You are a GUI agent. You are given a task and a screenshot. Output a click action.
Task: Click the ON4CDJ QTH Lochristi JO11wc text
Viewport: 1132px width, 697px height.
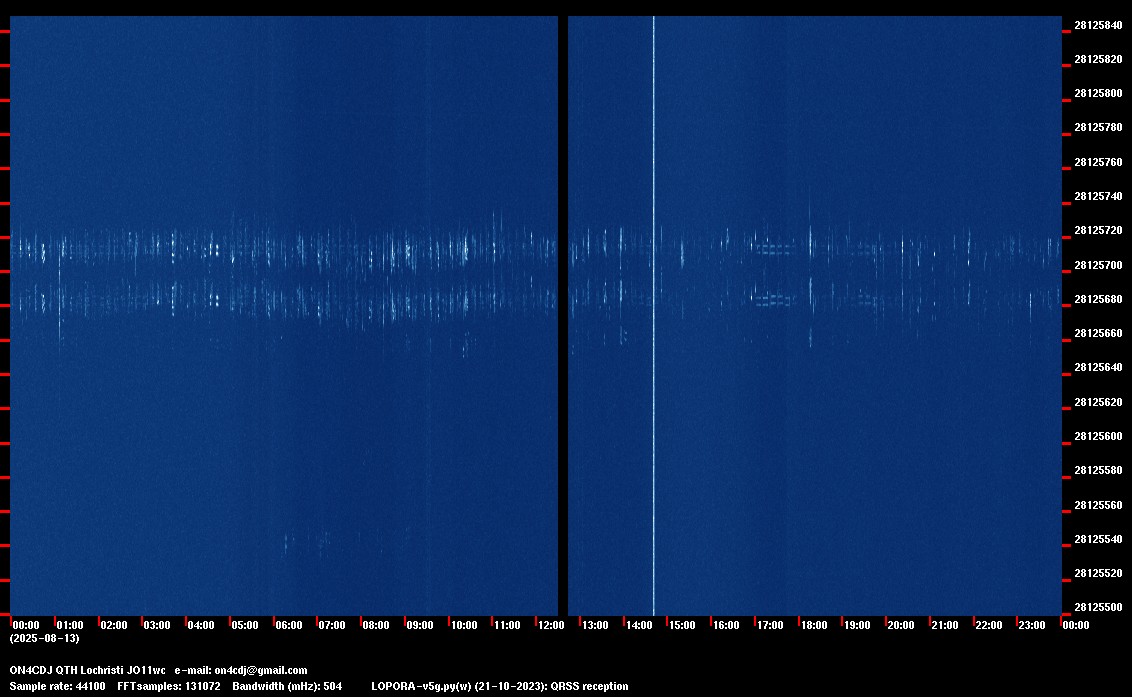pyautogui.click(x=87, y=670)
